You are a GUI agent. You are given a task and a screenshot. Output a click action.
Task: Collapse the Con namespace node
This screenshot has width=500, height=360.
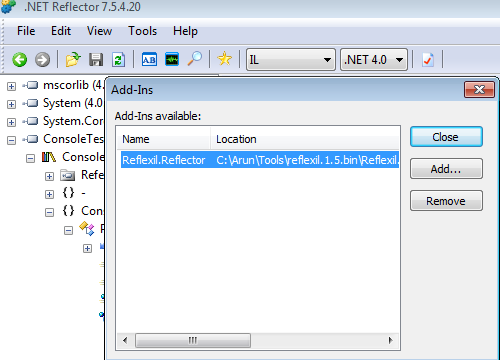click(49, 212)
